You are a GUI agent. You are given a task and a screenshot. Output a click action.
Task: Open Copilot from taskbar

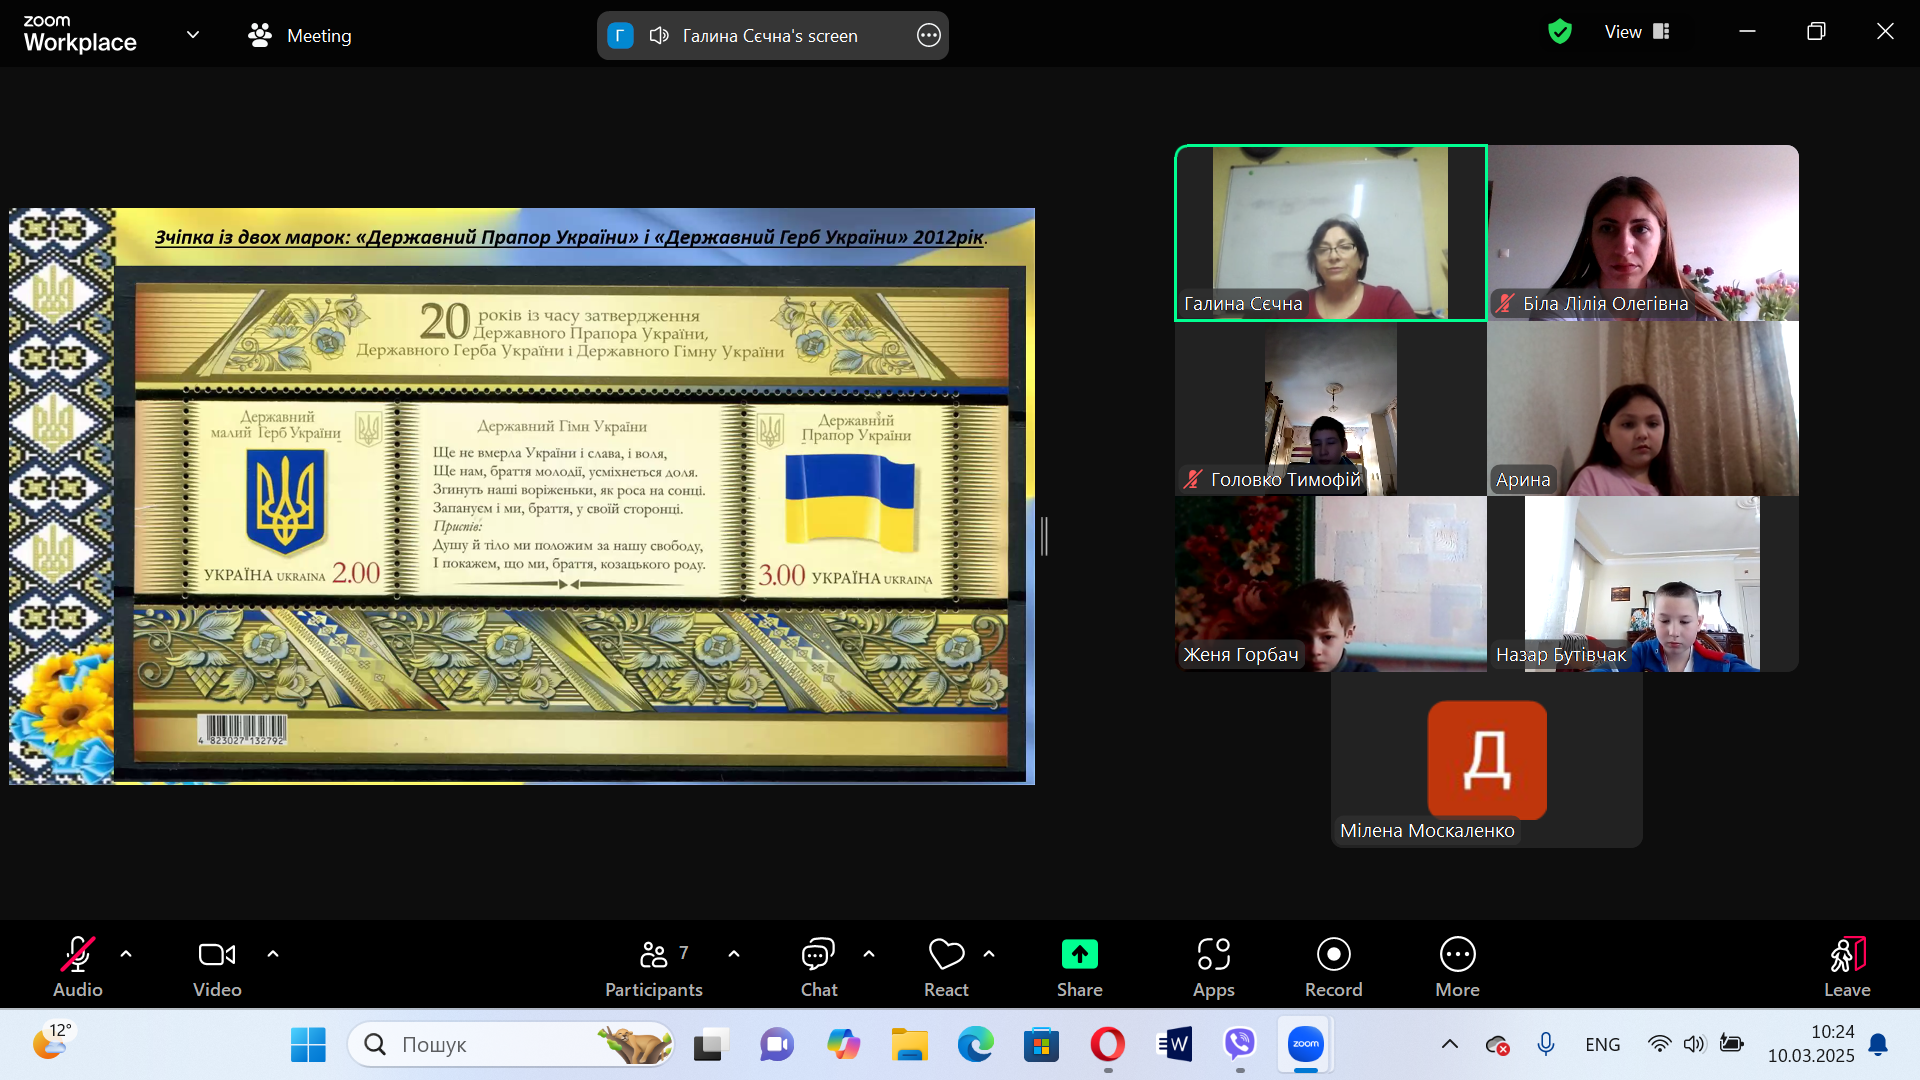(x=843, y=1045)
